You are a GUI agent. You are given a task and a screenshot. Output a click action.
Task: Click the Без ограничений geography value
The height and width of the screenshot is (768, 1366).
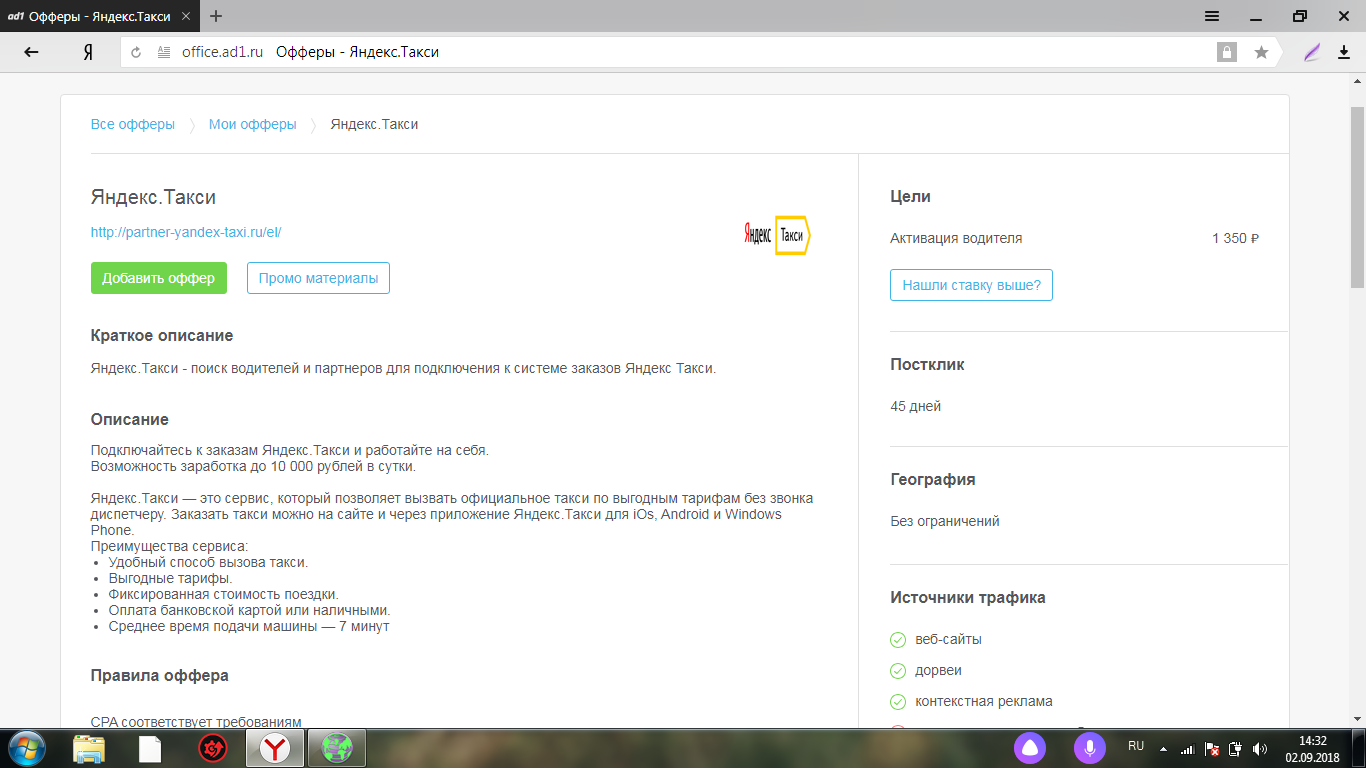945,522
